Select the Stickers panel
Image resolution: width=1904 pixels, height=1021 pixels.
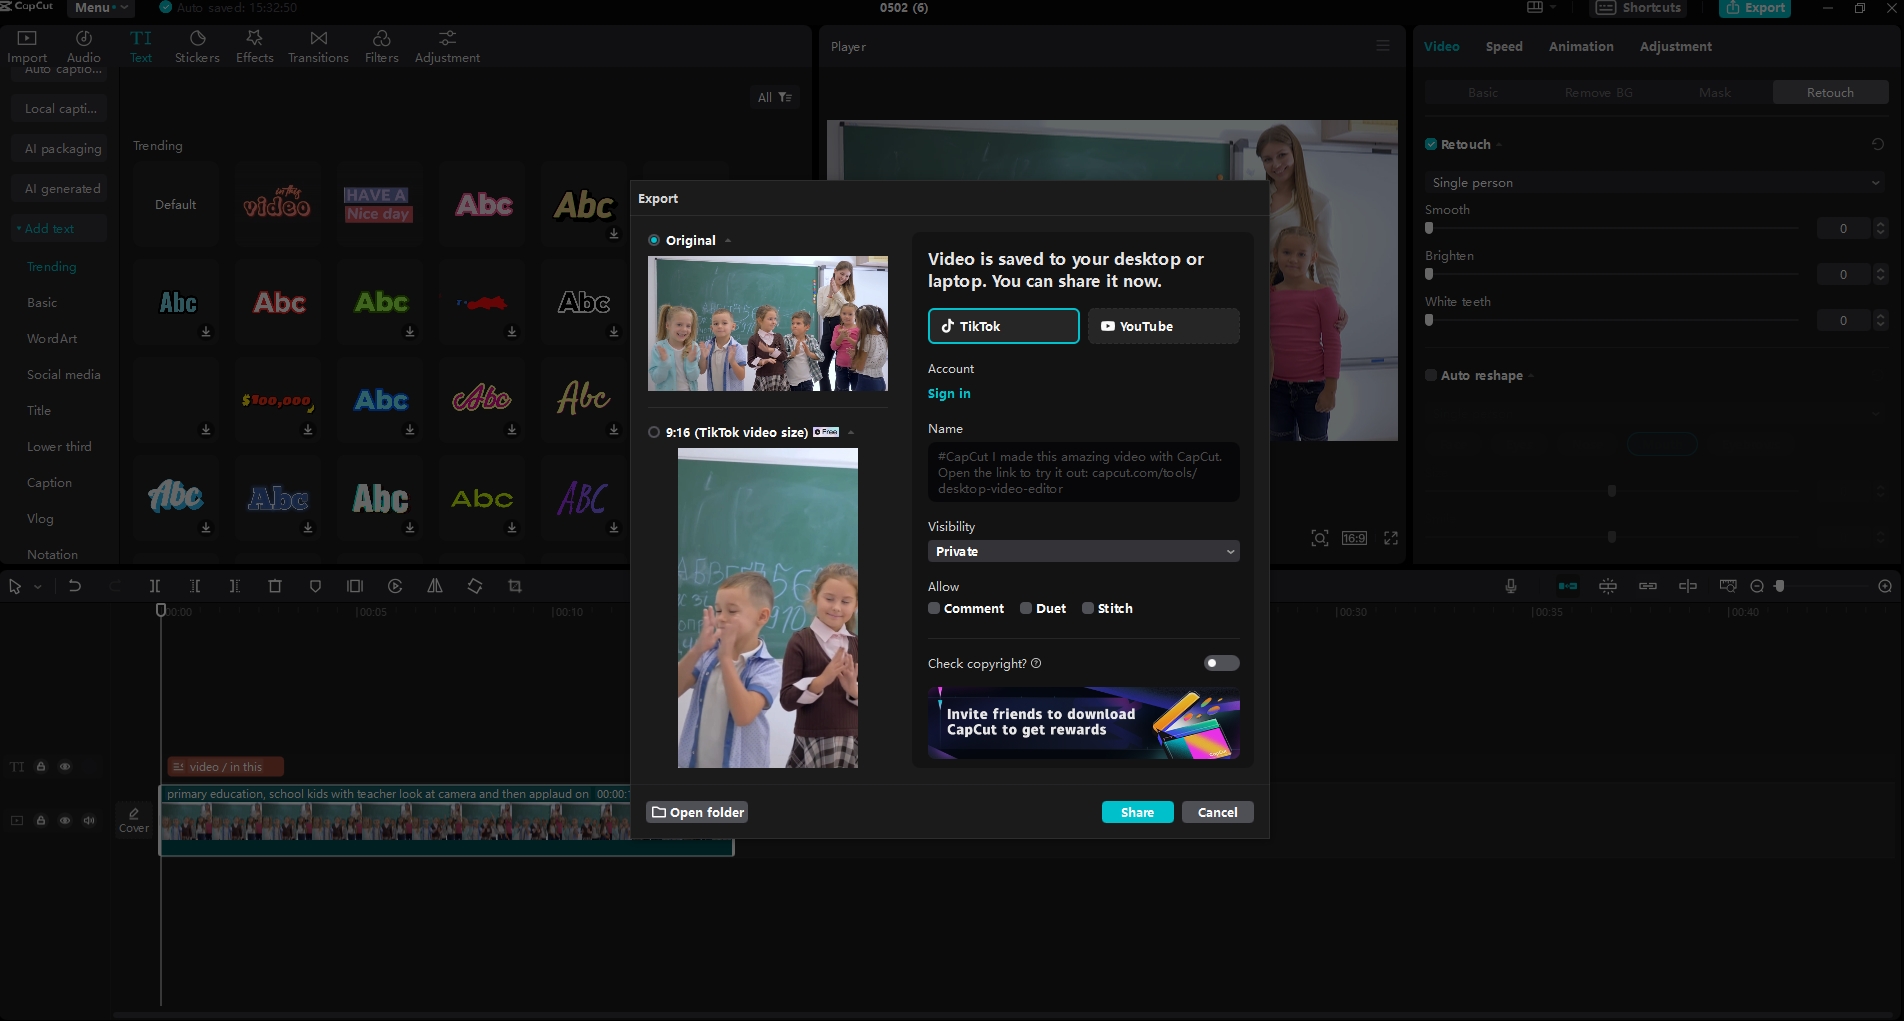[x=197, y=45]
